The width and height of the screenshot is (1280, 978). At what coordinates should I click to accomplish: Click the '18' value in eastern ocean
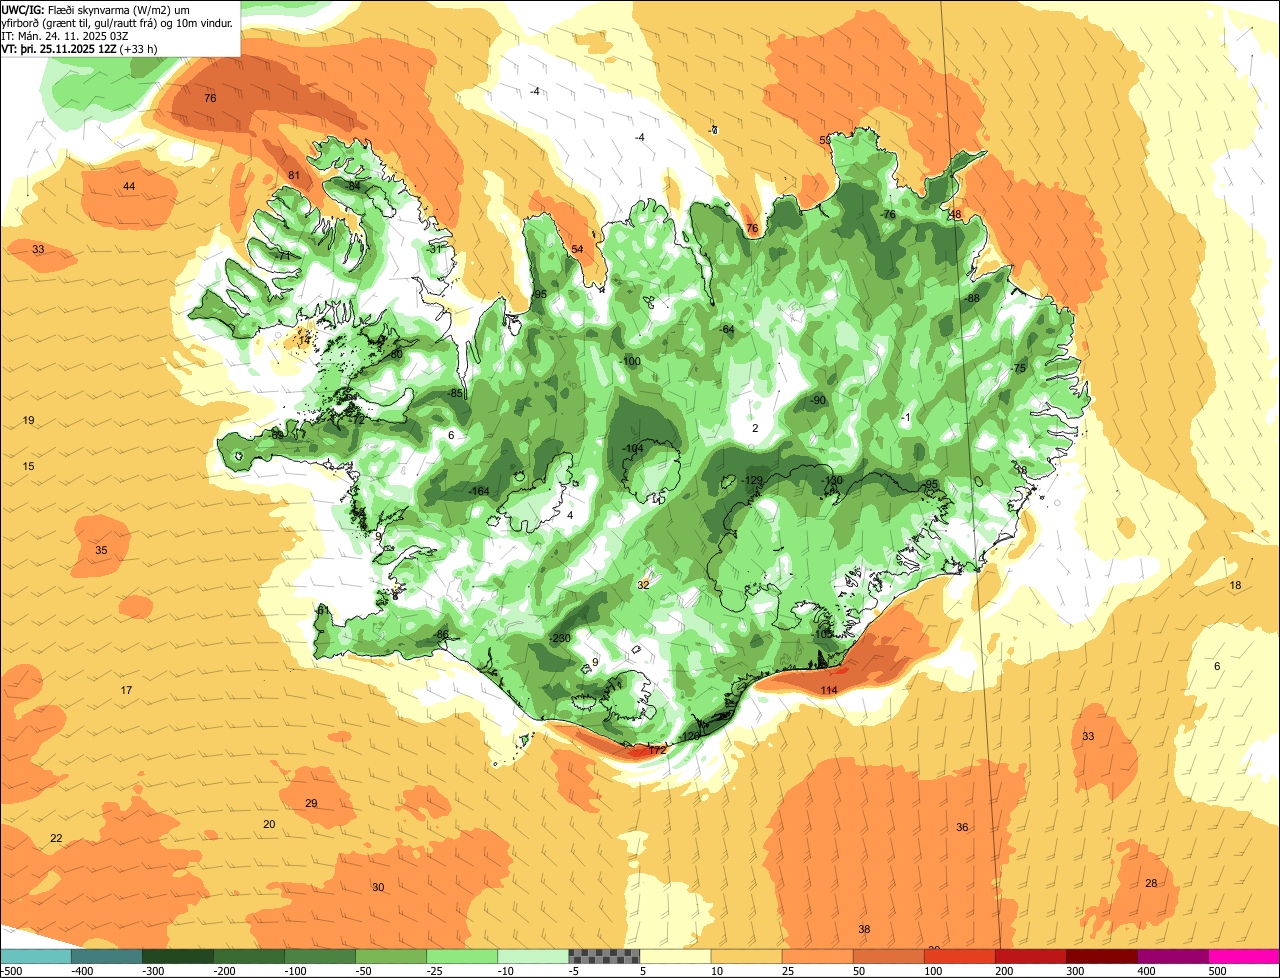(1235, 586)
